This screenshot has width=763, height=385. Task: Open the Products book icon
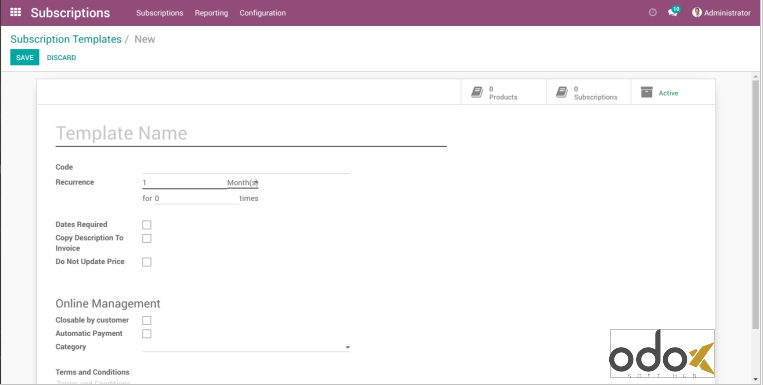pos(477,92)
